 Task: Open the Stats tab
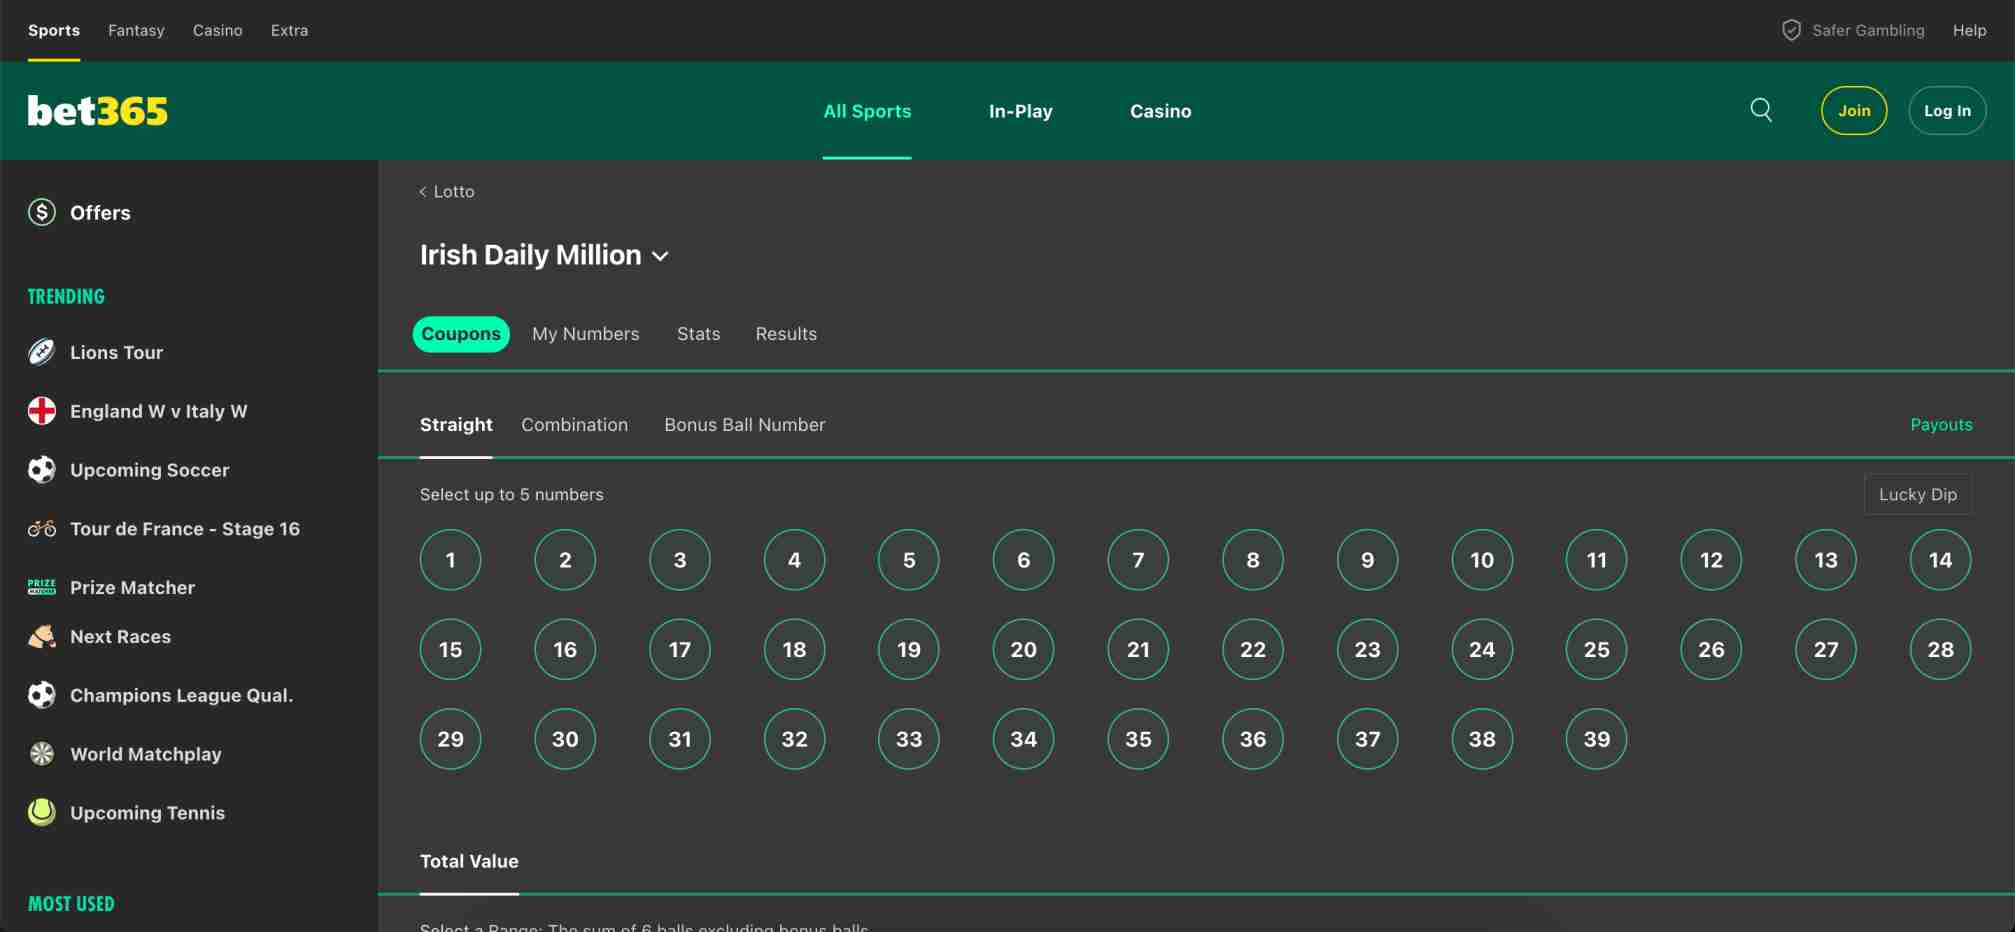pos(698,334)
